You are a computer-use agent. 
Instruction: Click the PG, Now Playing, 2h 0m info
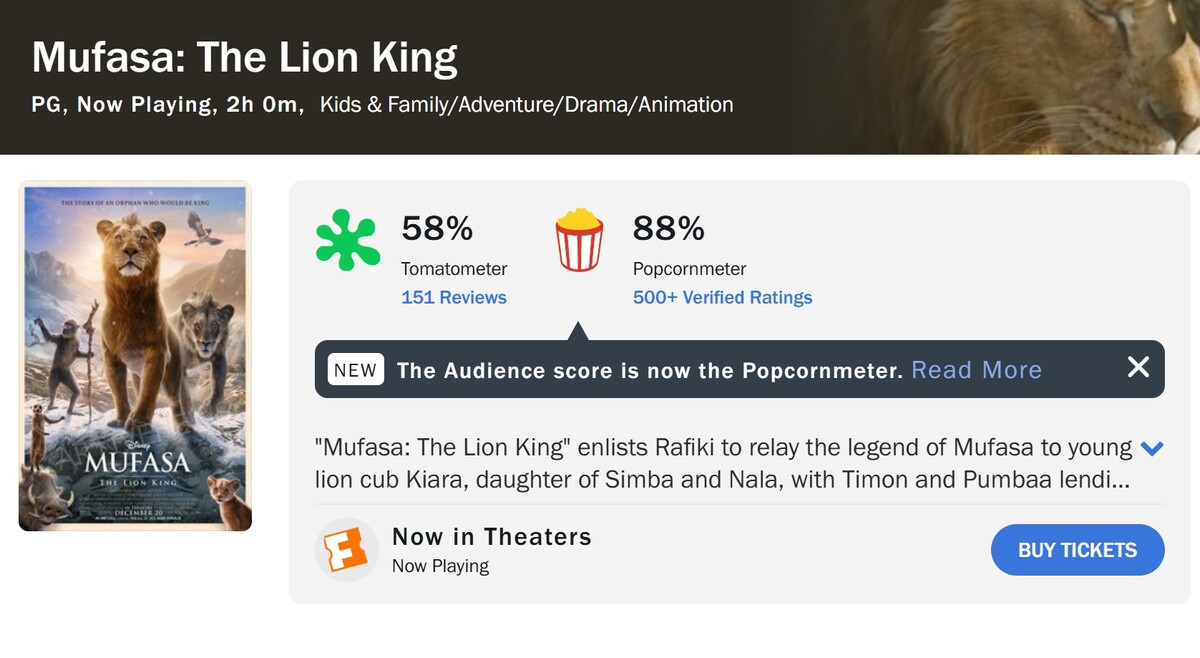[167, 105]
